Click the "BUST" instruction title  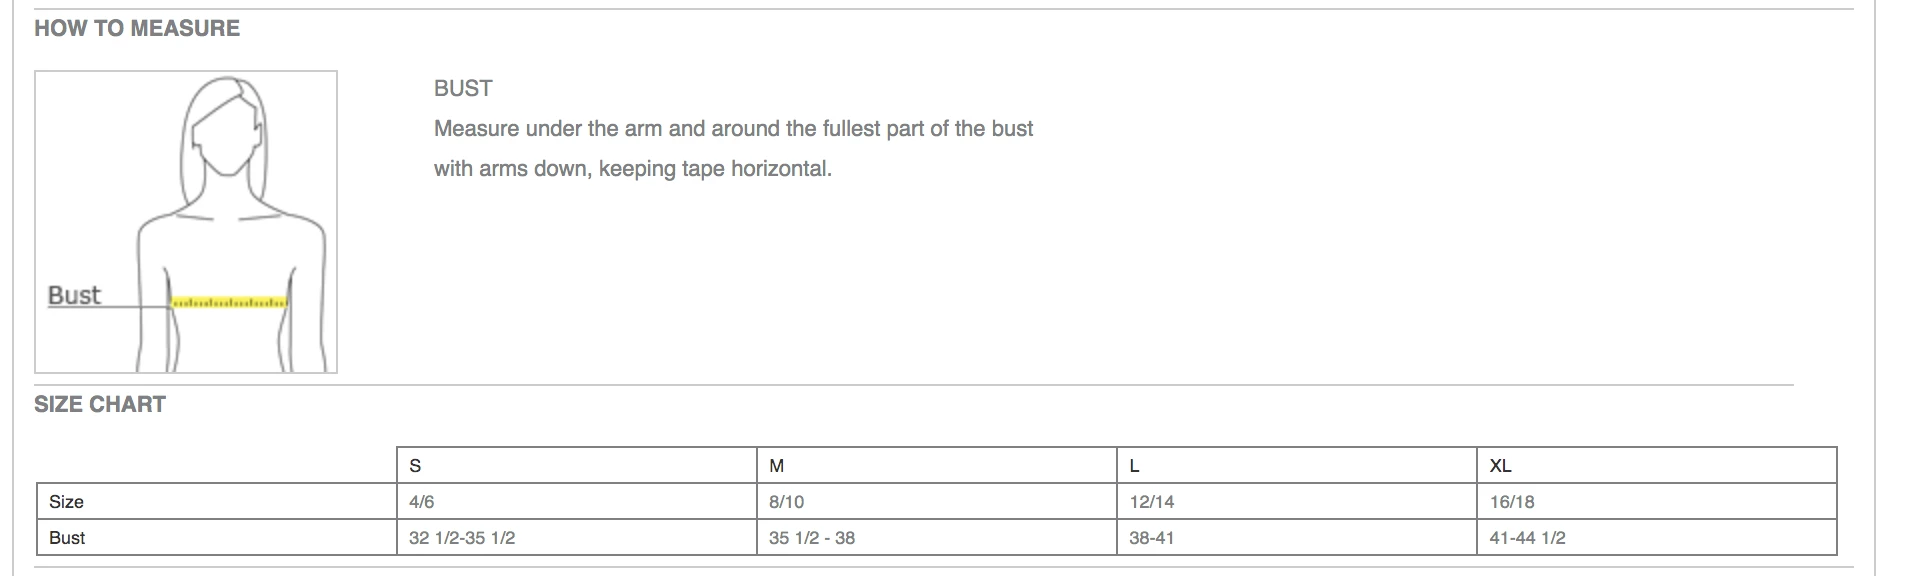(x=463, y=88)
